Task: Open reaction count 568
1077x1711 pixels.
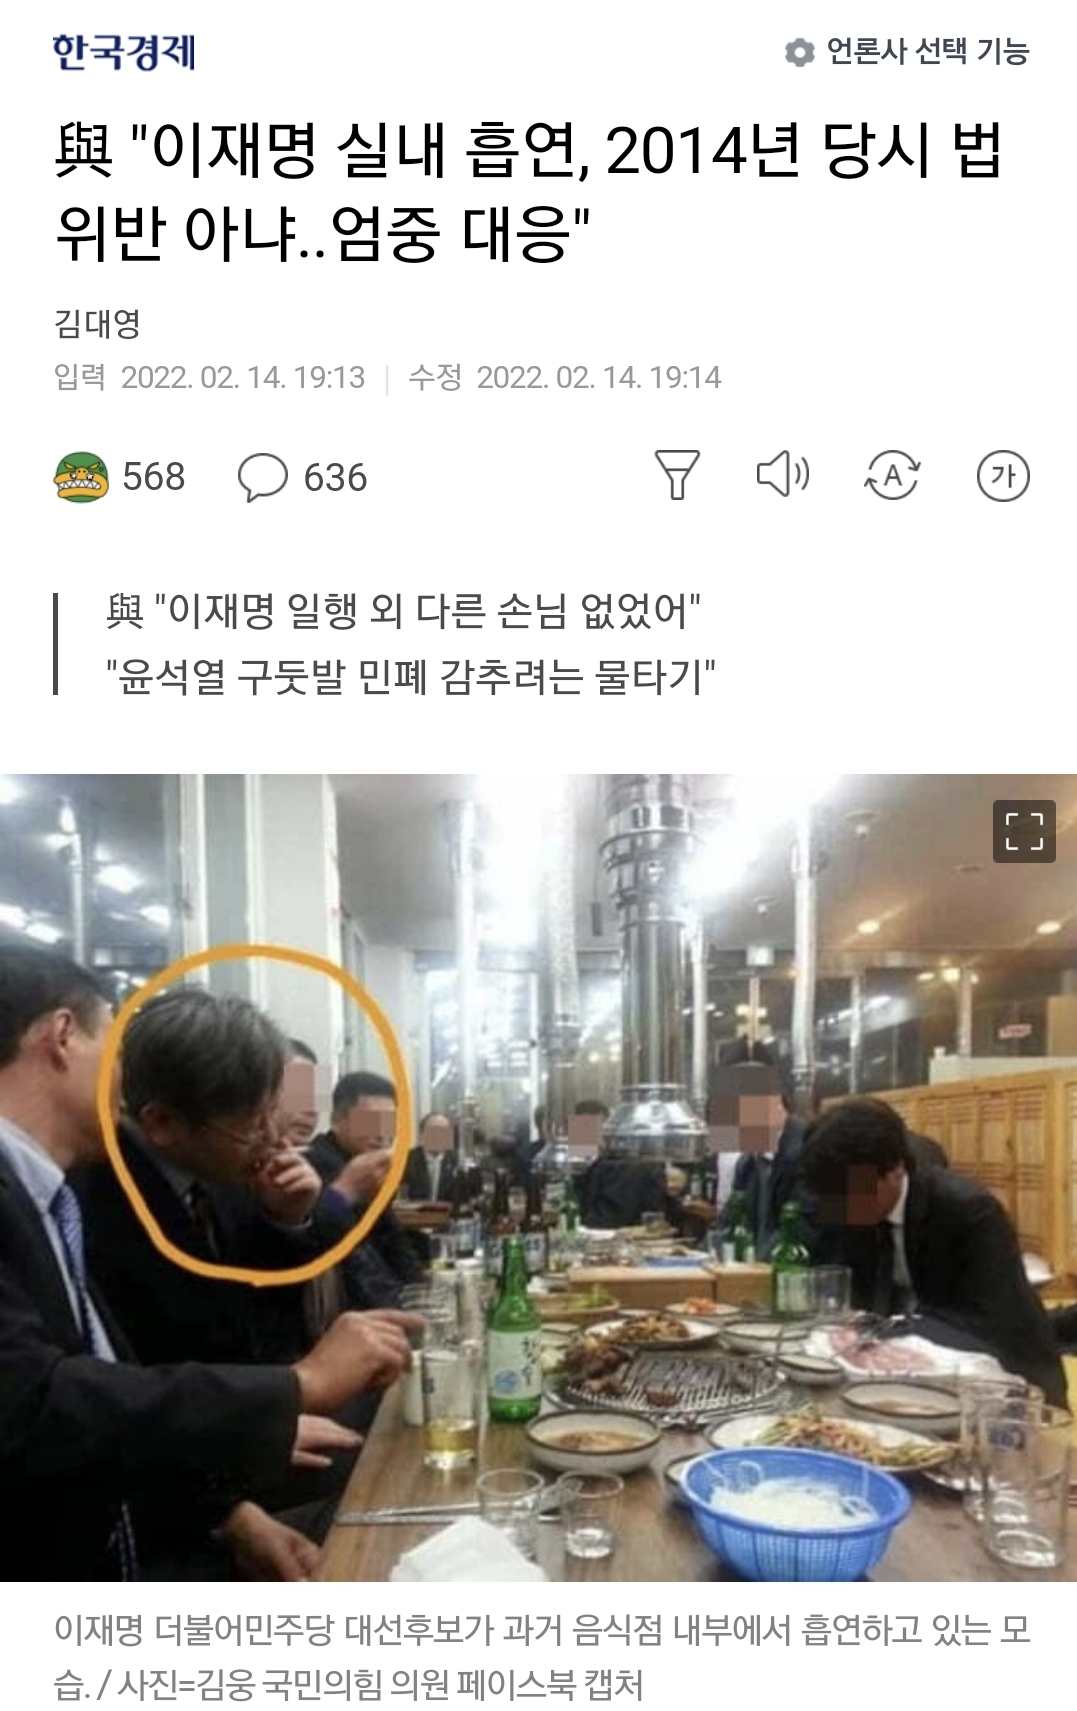Action: click(153, 477)
